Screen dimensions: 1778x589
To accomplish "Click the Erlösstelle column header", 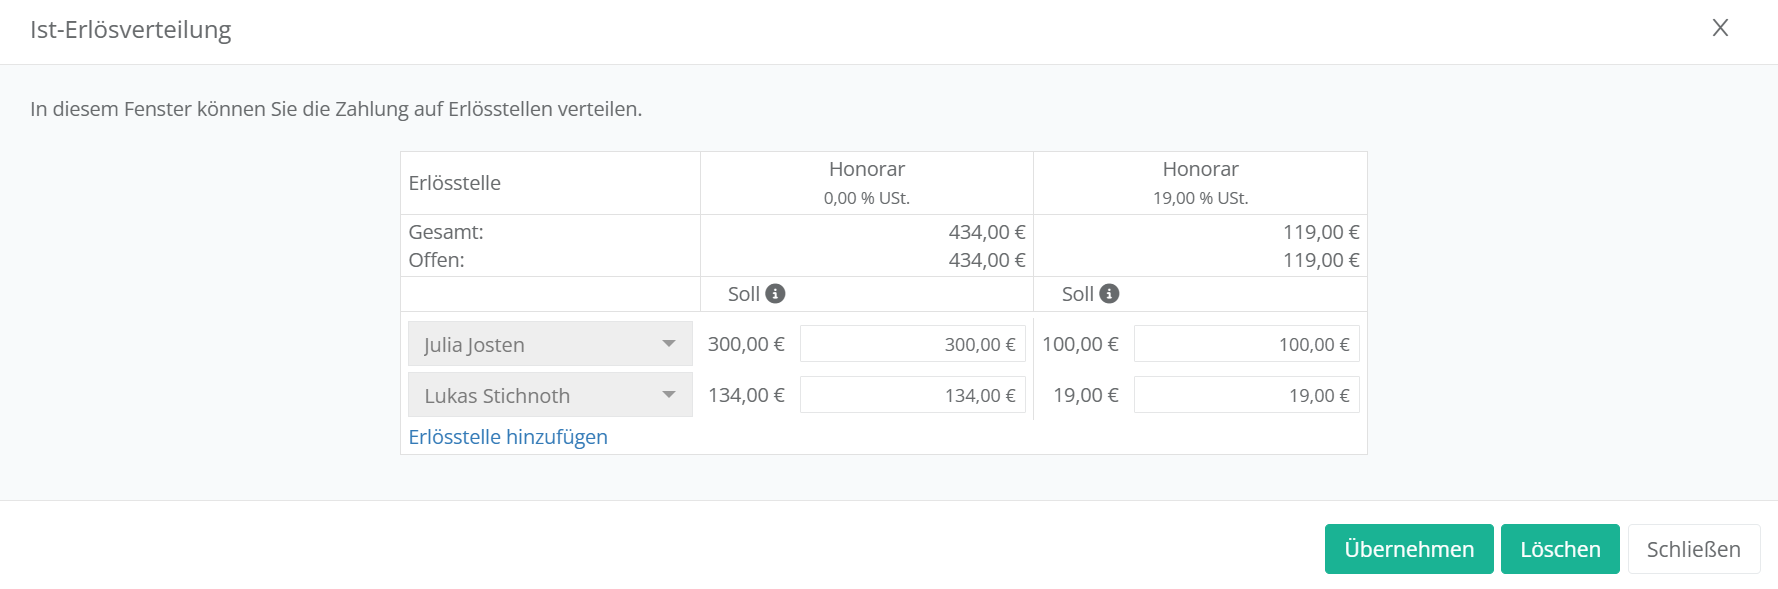I will click(x=455, y=183).
